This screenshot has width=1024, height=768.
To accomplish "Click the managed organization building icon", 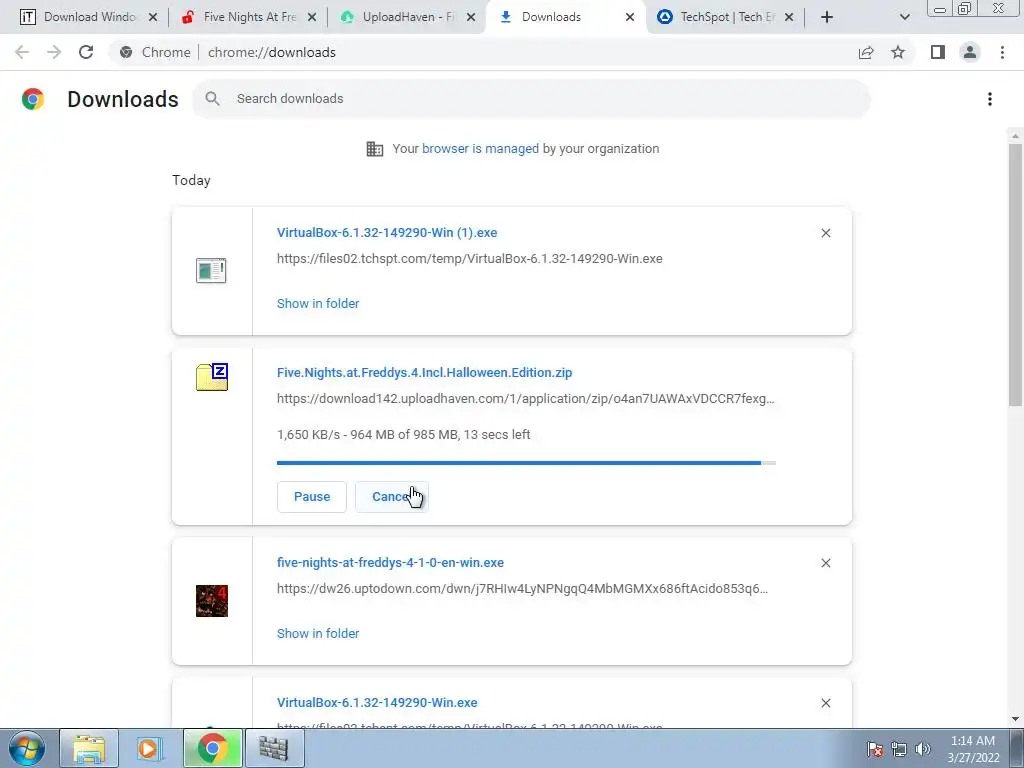I will 375,149.
